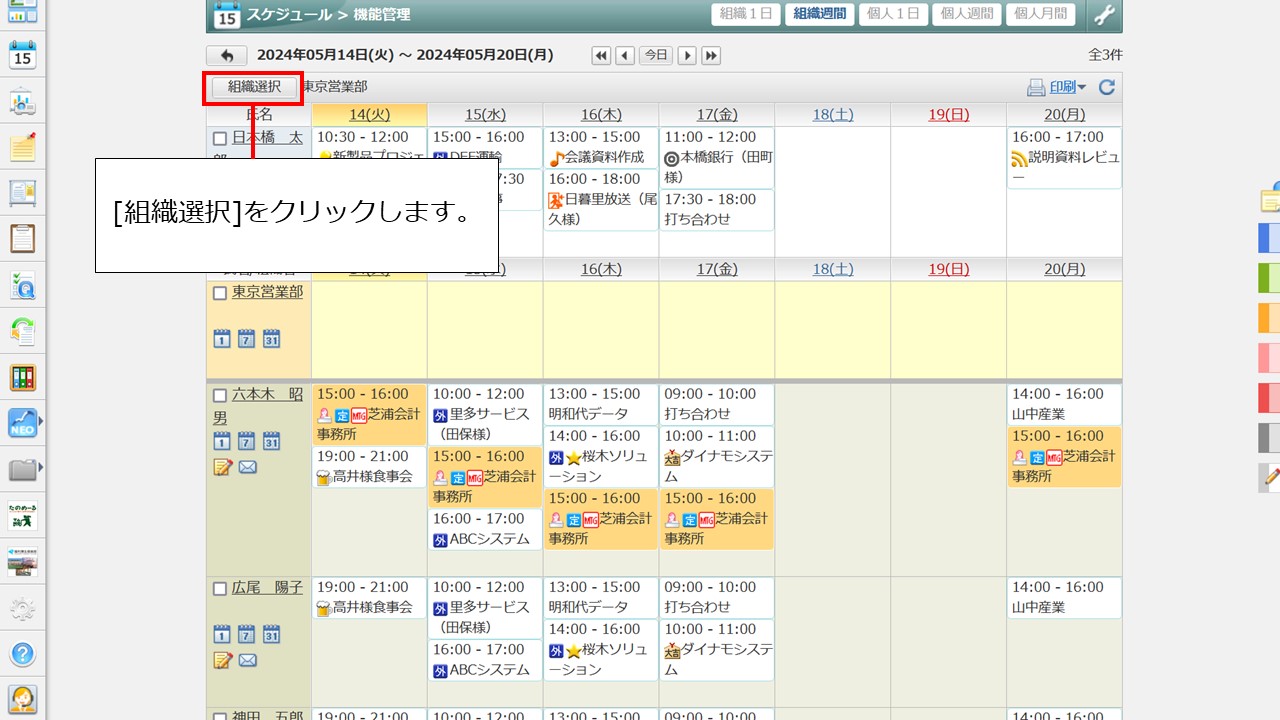Open the wrench settings icon in header
The width and height of the screenshot is (1280, 720).
[1103, 15]
